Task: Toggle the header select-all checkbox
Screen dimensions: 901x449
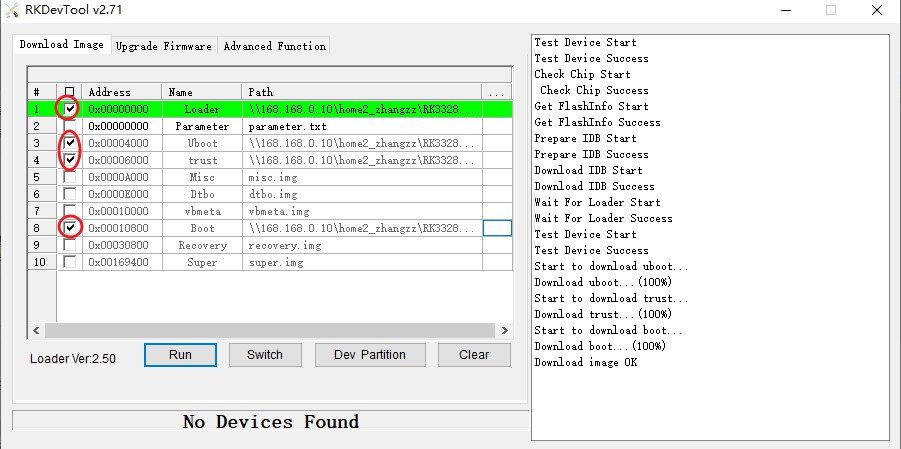Action: [70, 92]
